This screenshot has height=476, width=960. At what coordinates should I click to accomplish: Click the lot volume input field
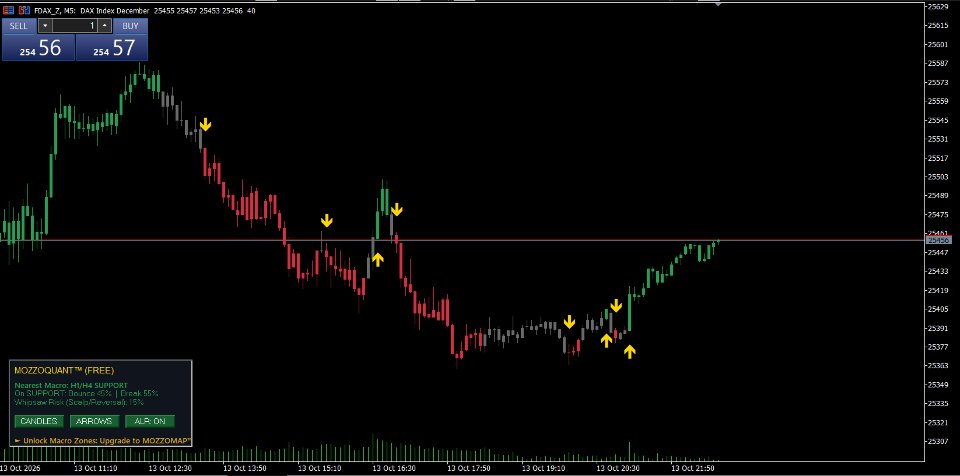[75, 26]
